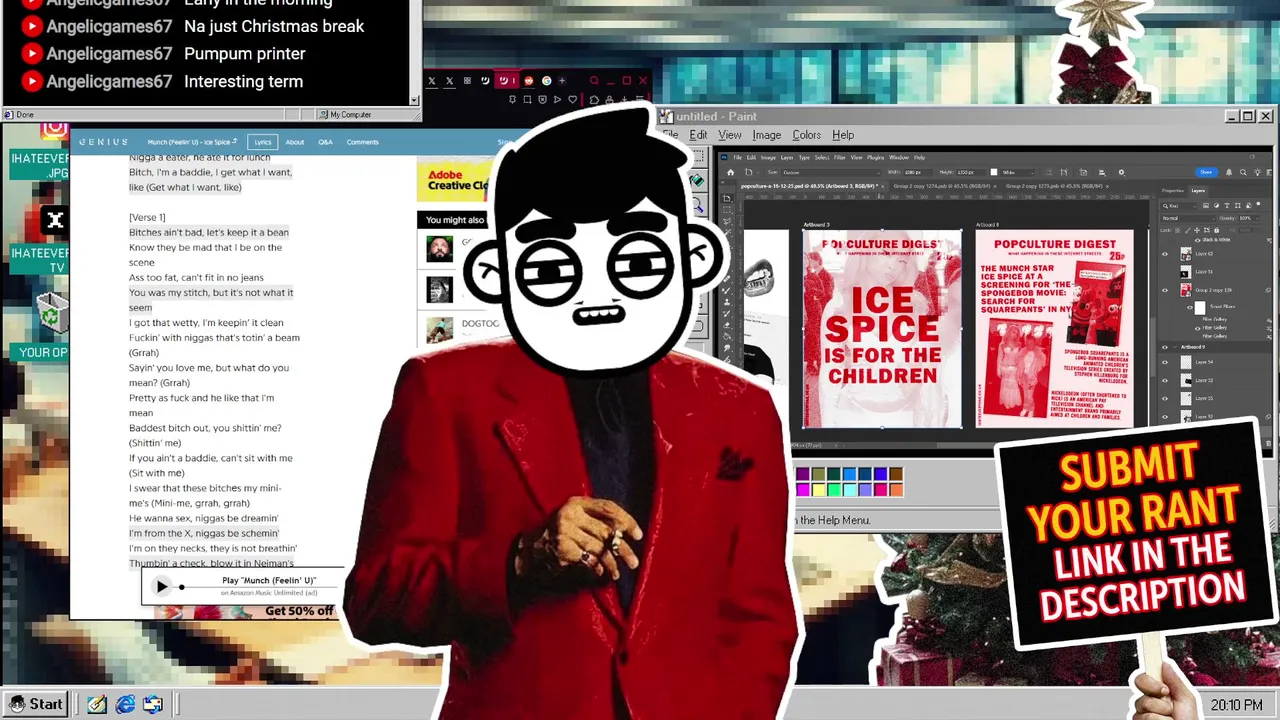Click the Google tab icon in browser

[x=547, y=81]
